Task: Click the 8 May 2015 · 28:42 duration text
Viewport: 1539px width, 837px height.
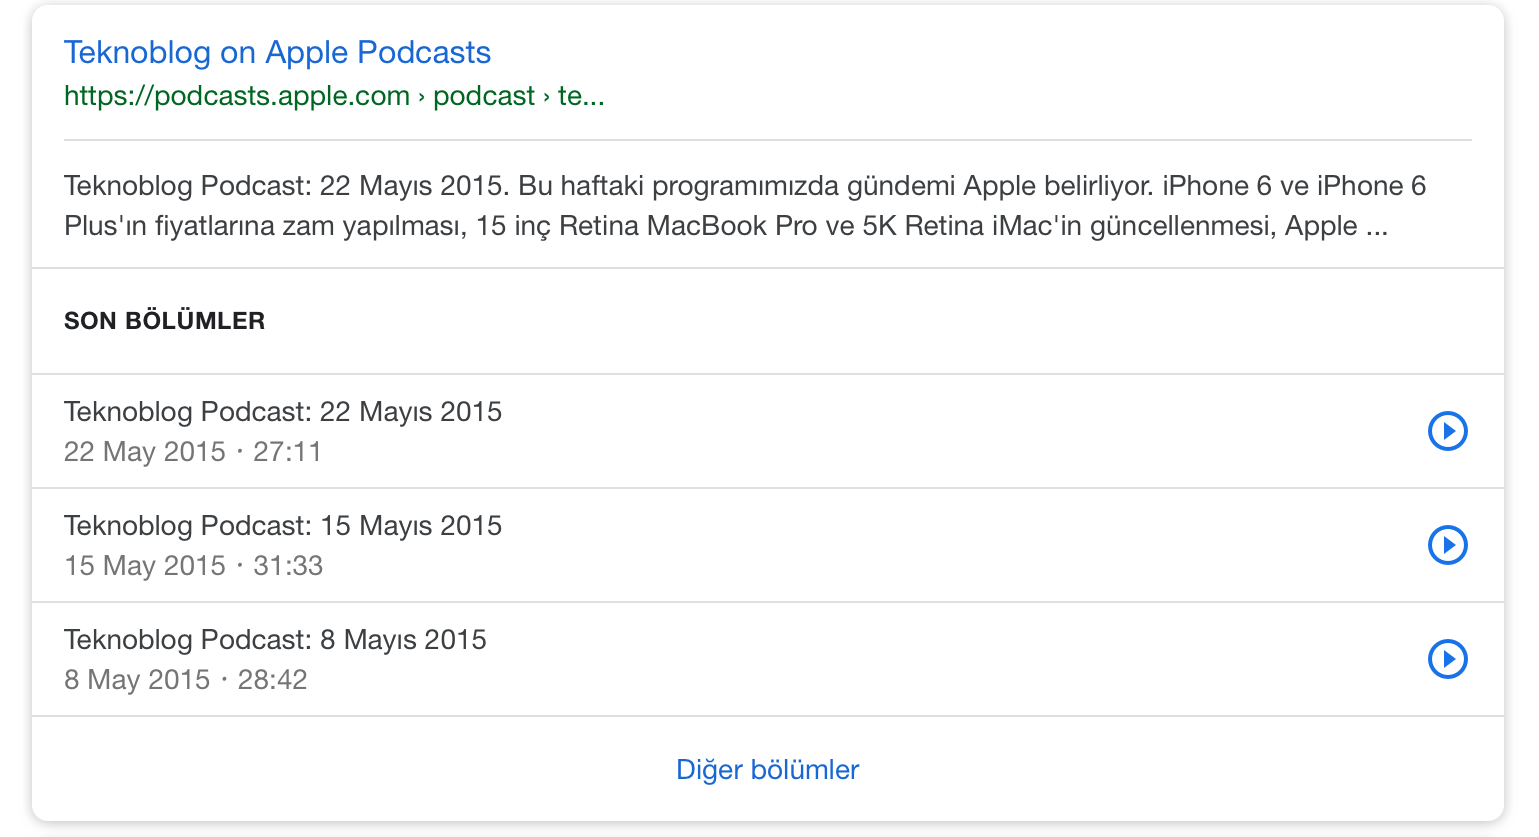Action: point(185,680)
